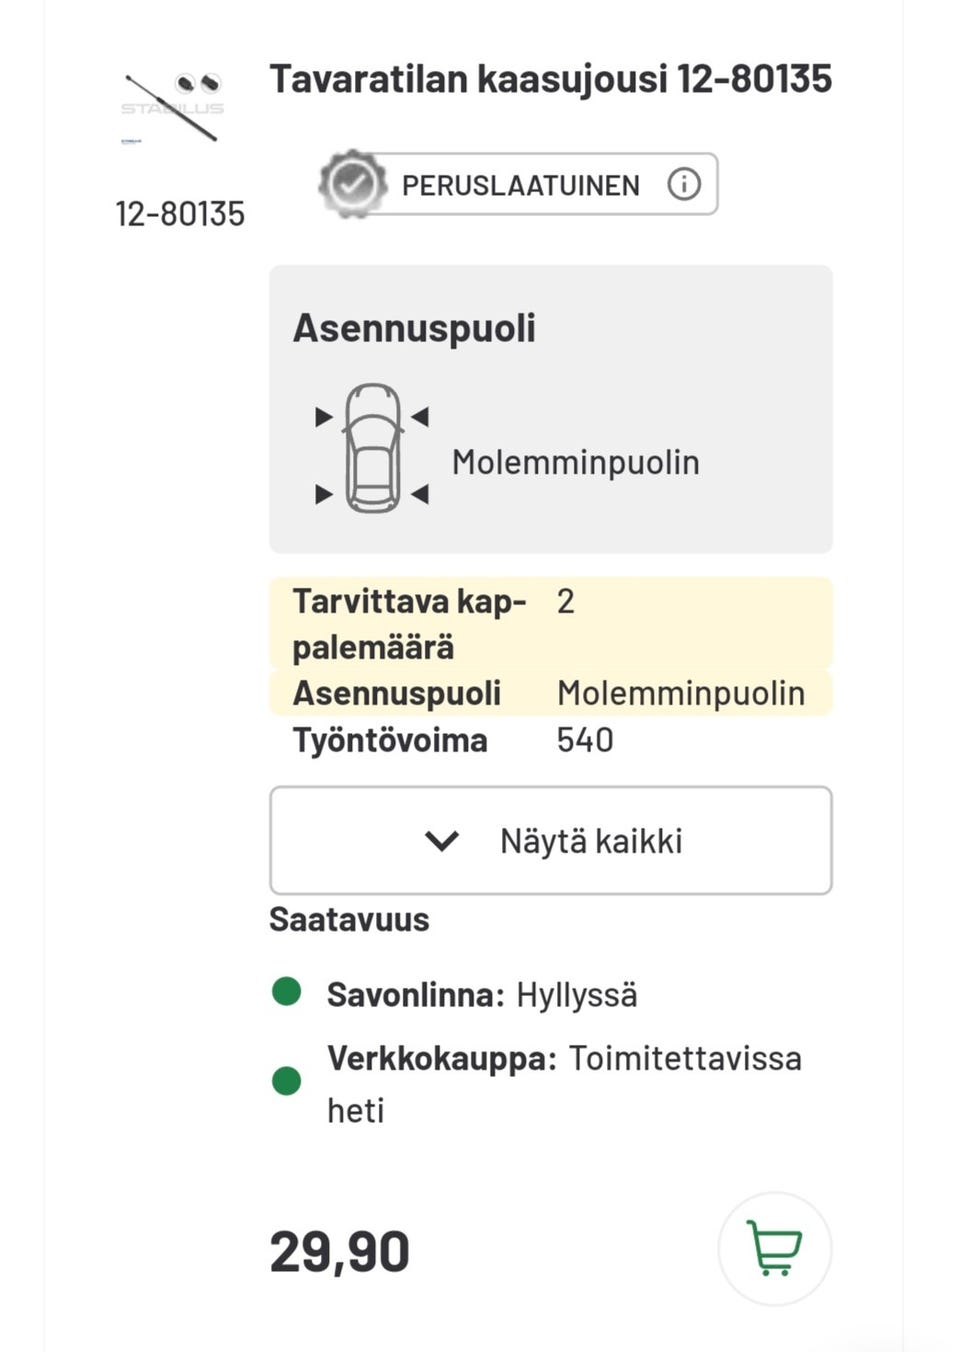The image size is (960, 1352).
Task: Click the Saatavuus heading
Action: coord(348,918)
